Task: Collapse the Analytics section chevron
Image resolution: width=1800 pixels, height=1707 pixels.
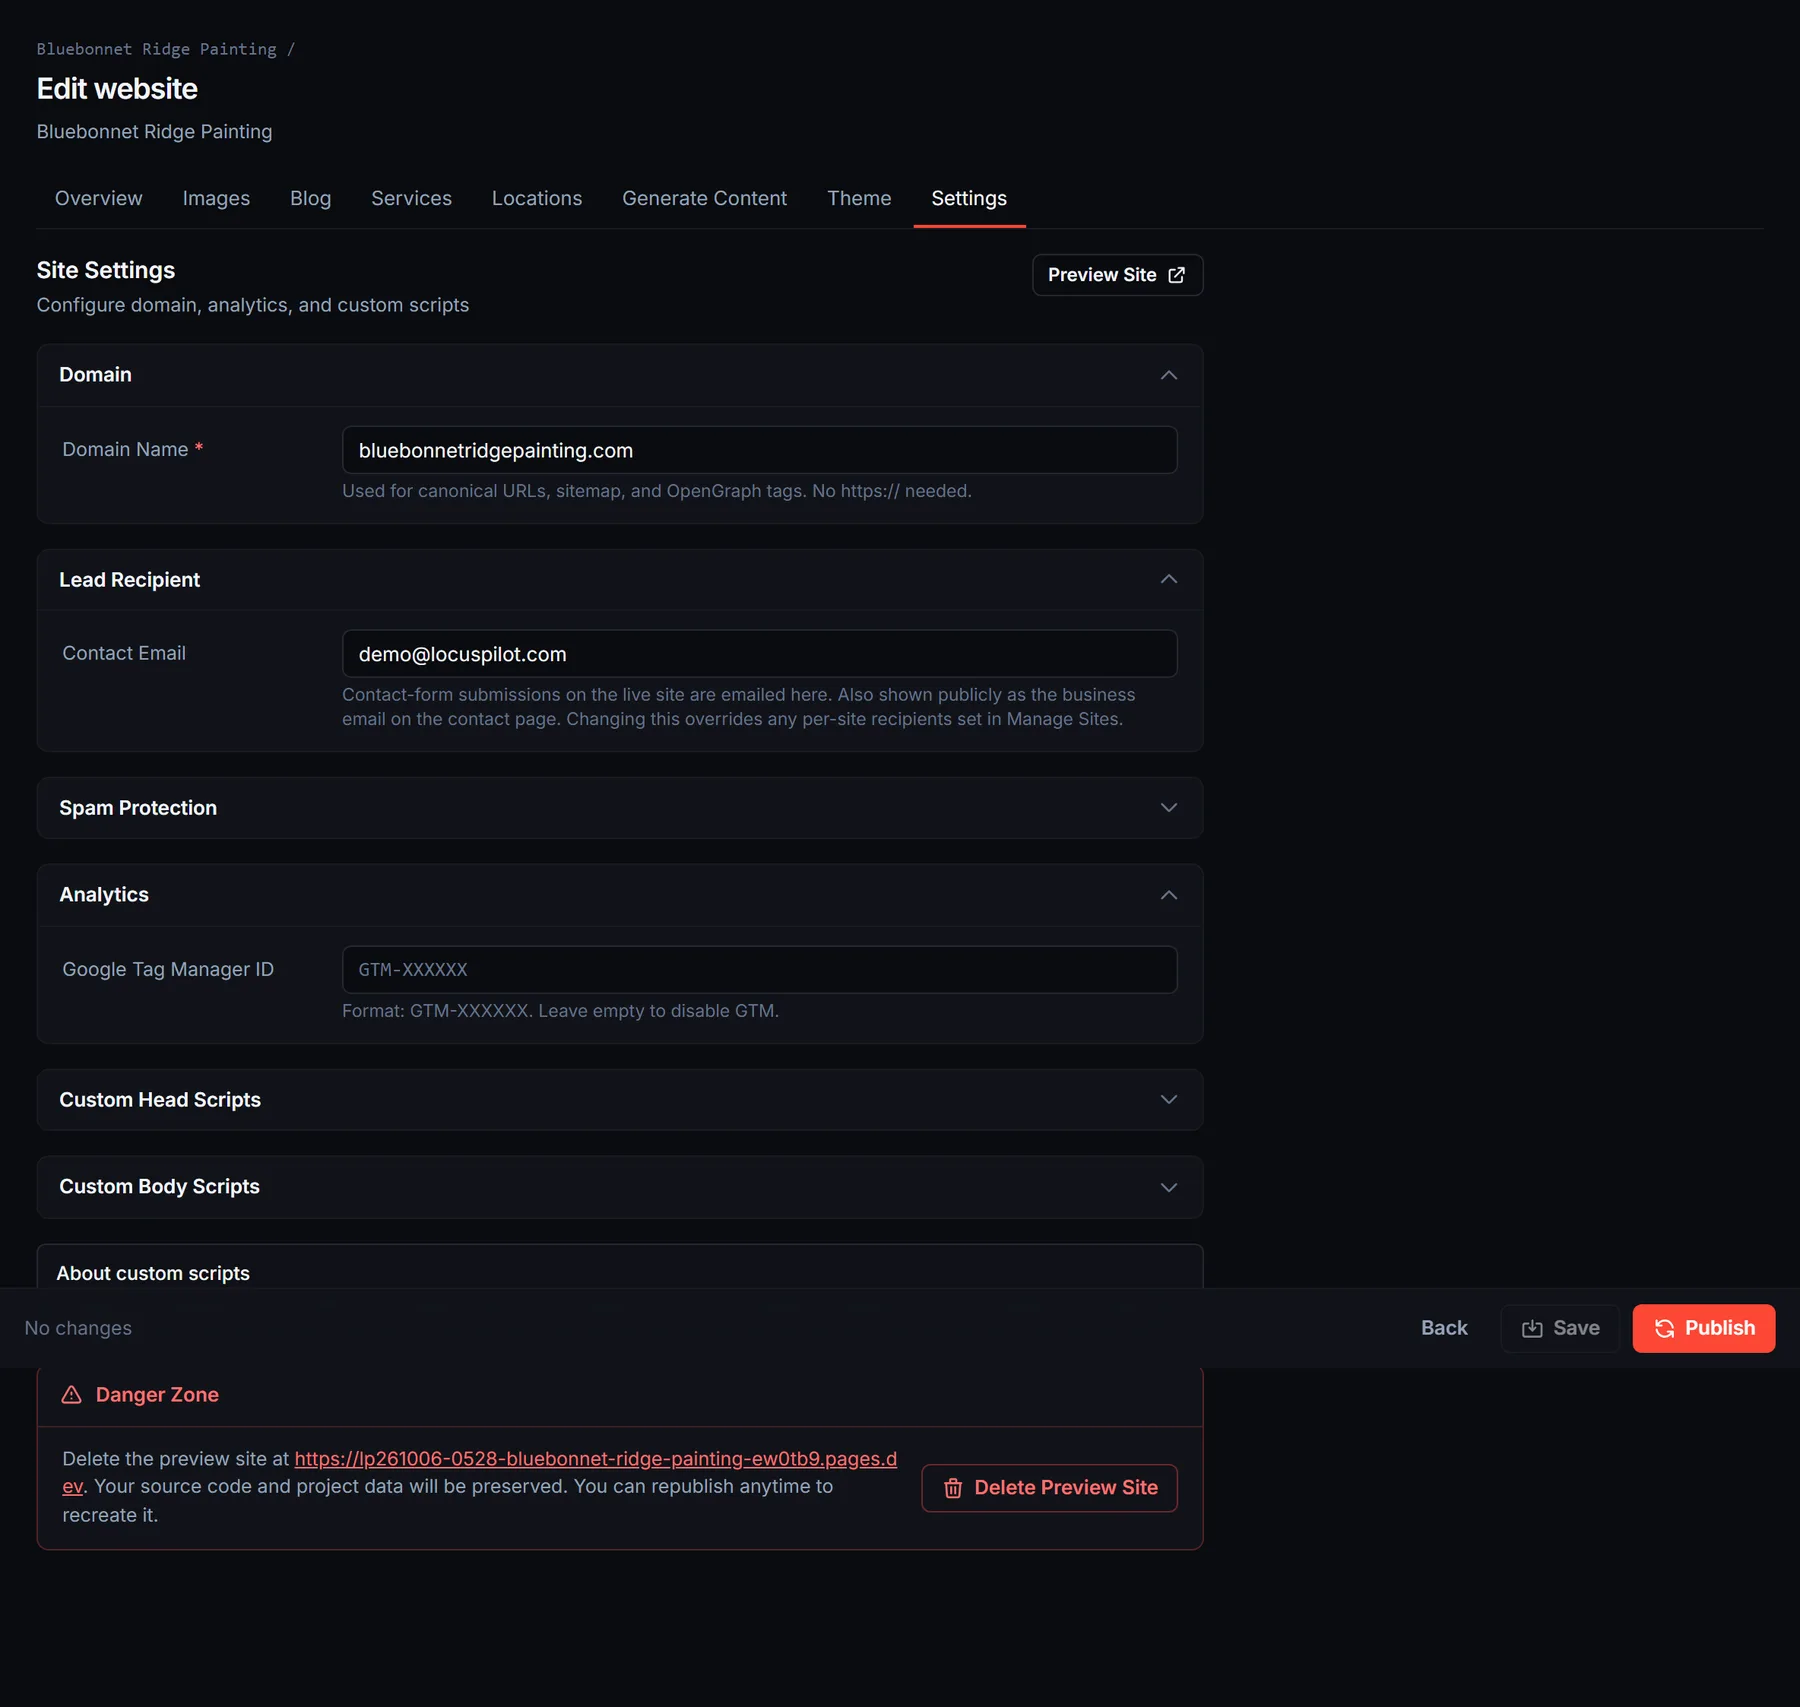Action: pos(1168,895)
